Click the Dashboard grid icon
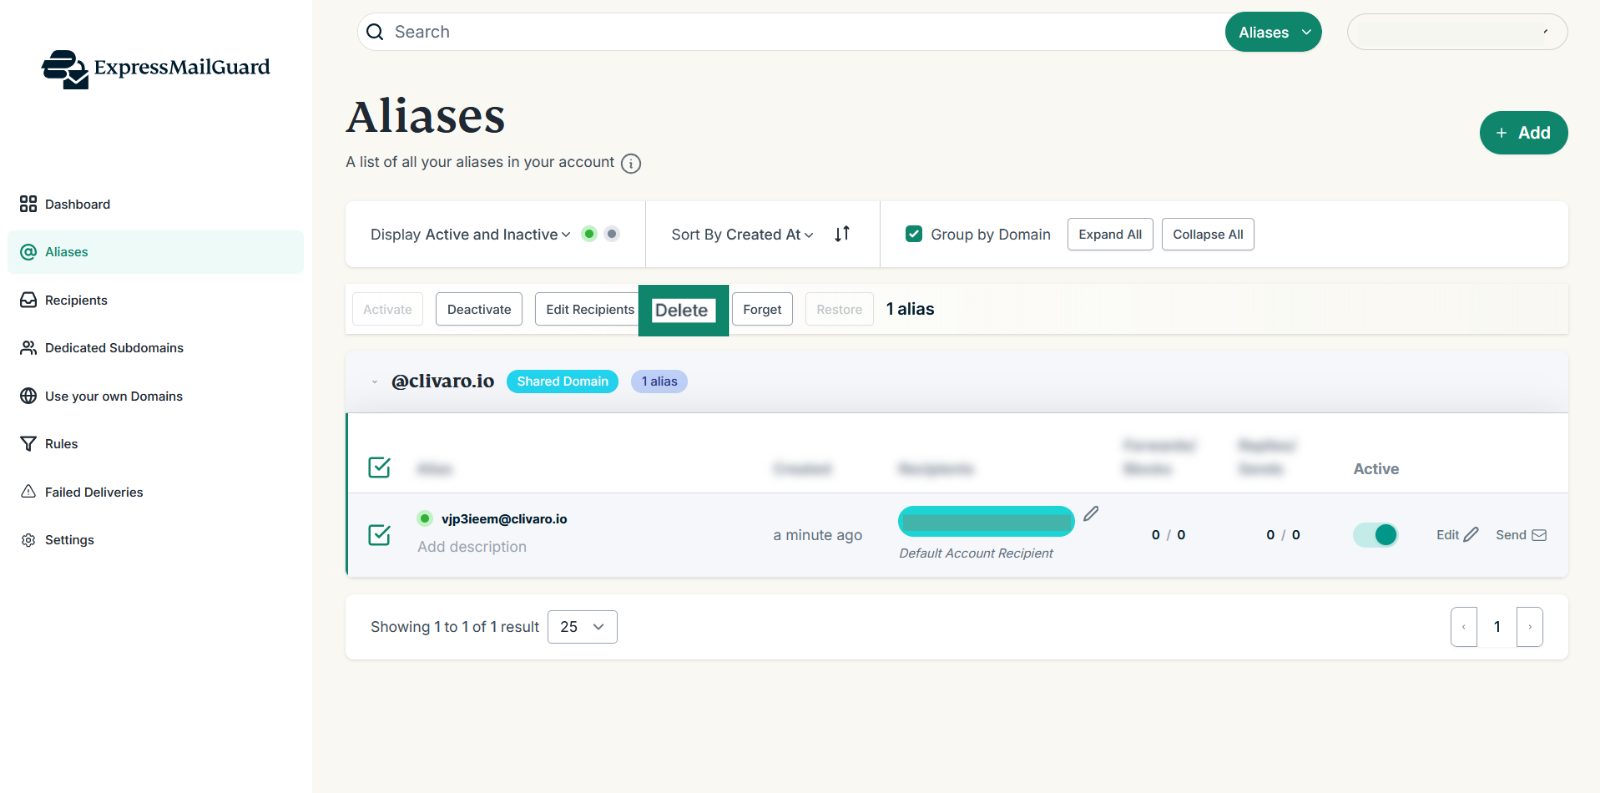The image size is (1600, 793). 28,204
